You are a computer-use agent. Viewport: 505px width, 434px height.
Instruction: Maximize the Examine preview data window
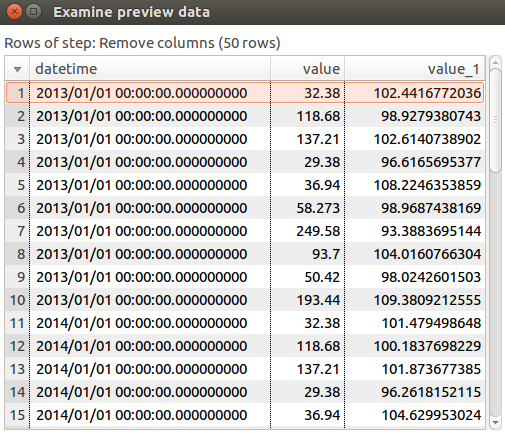(x=33, y=12)
